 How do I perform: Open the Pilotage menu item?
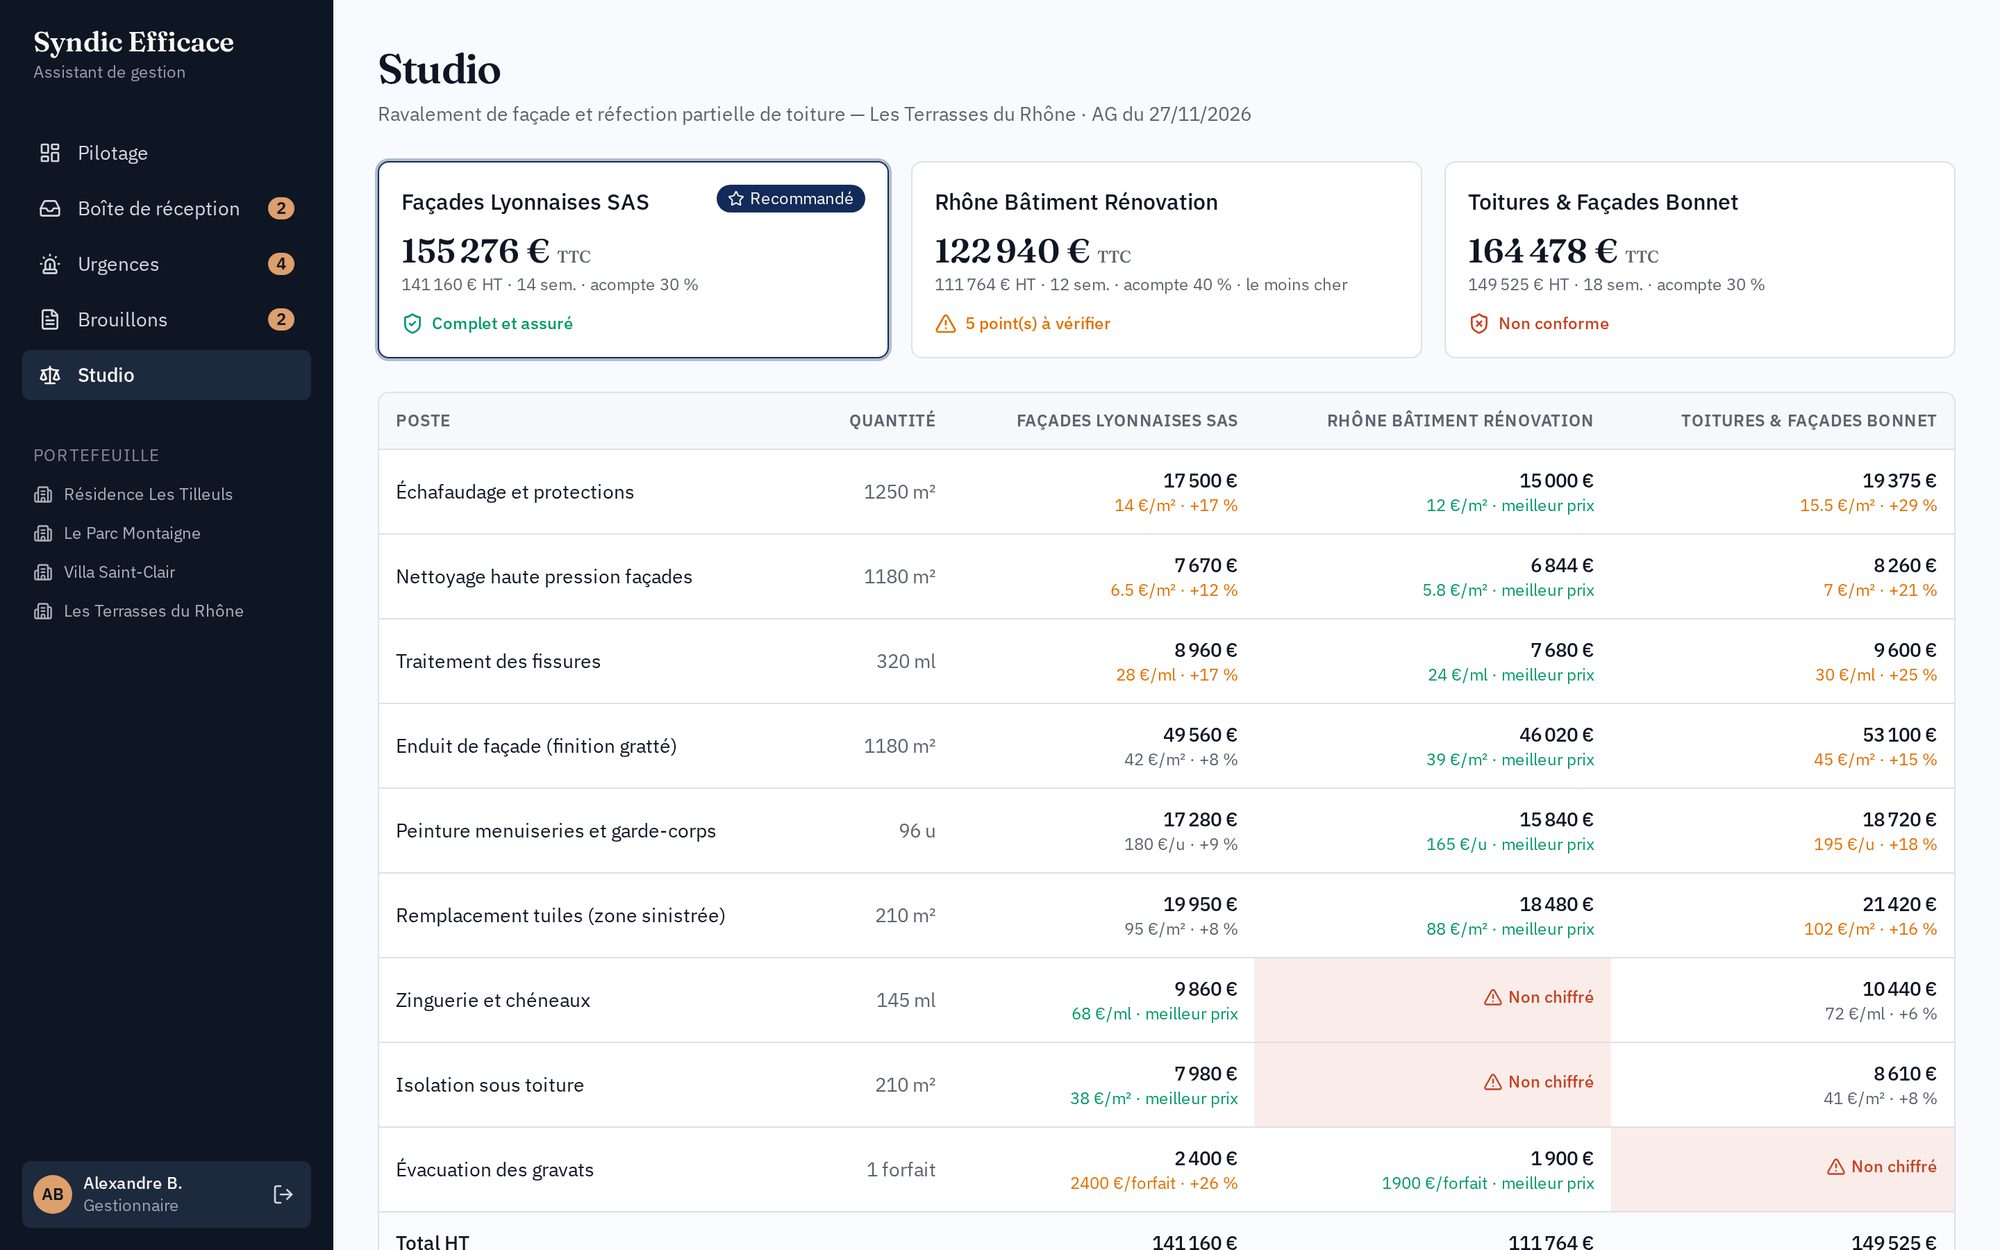click(166, 153)
